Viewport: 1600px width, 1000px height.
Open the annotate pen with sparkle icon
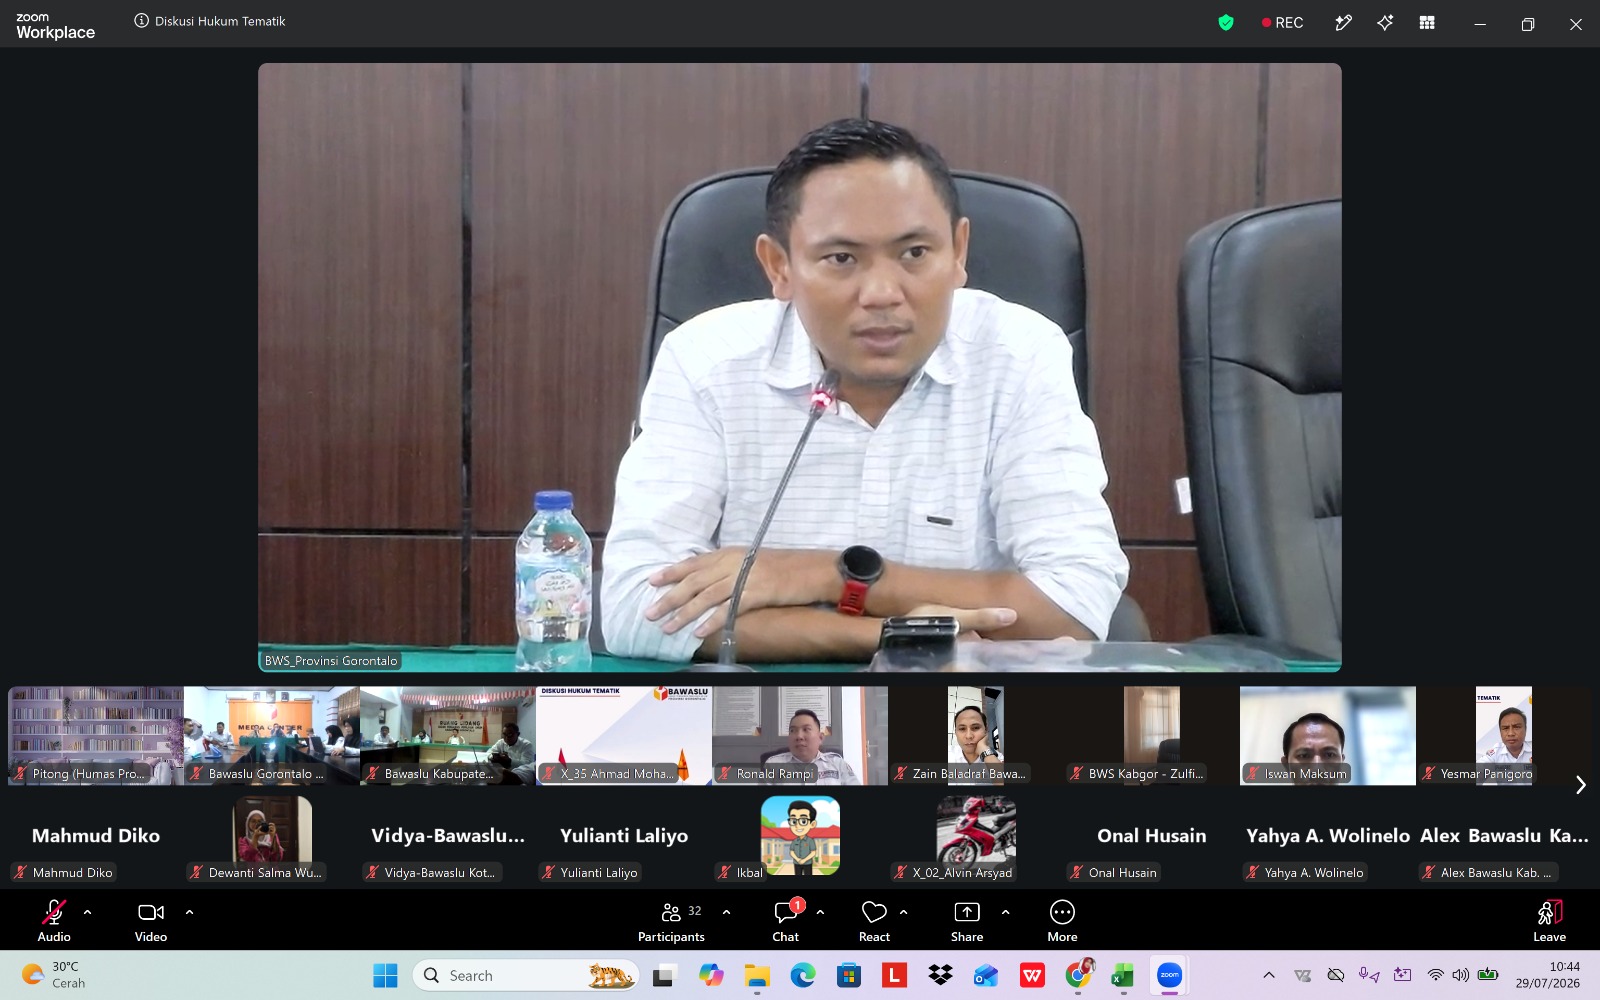[1343, 22]
